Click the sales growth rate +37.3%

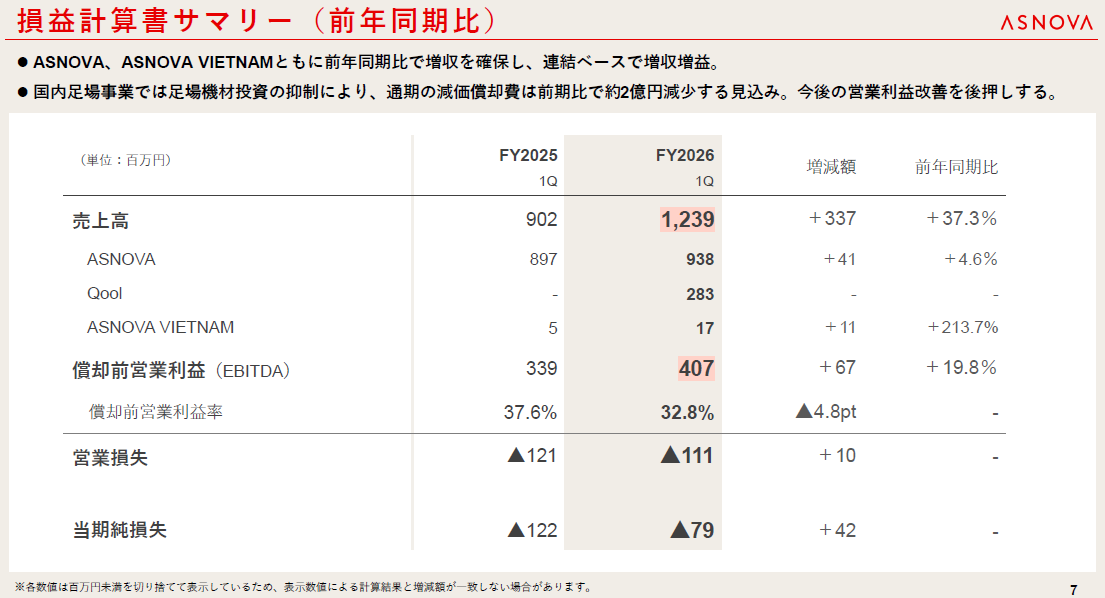(961, 218)
